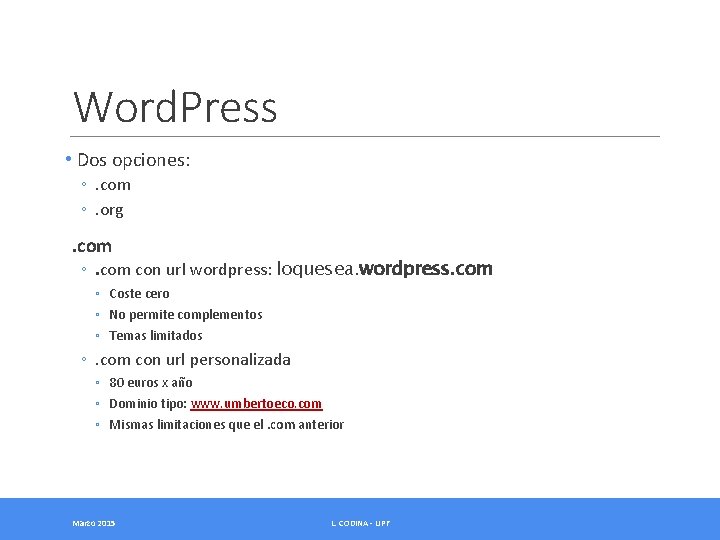720x540 pixels.
Task: Select the 'Temas limitados' bullet
Action: coord(156,336)
